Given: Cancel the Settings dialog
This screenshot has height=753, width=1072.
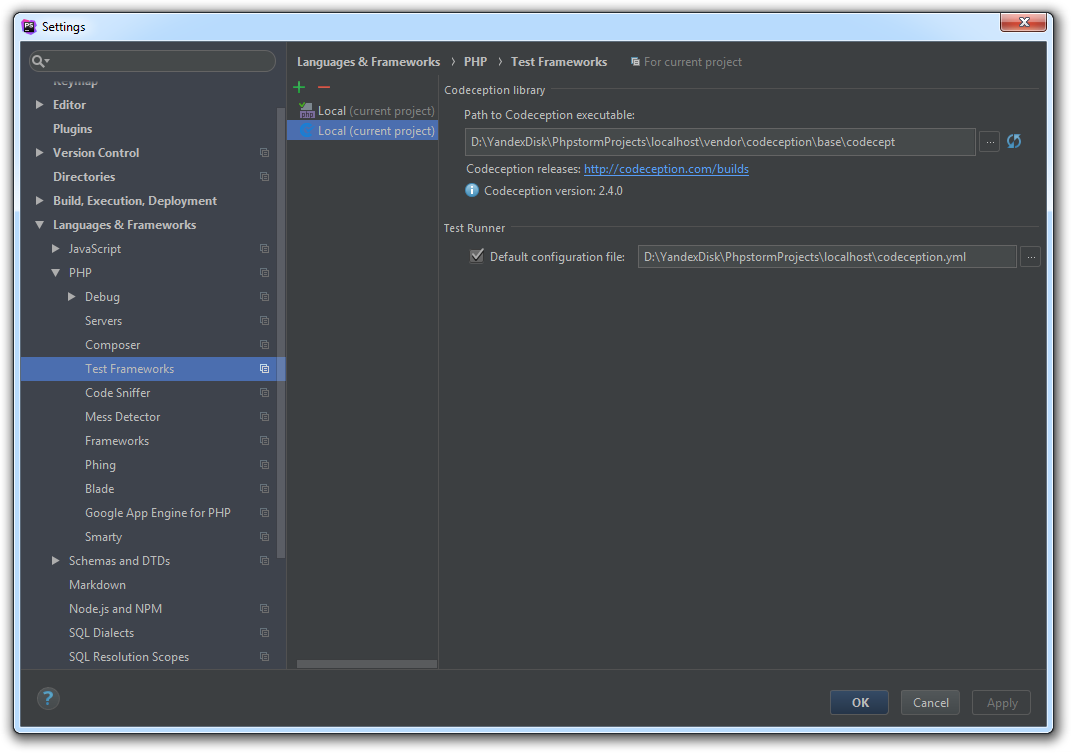Looking at the screenshot, I should tap(930, 702).
